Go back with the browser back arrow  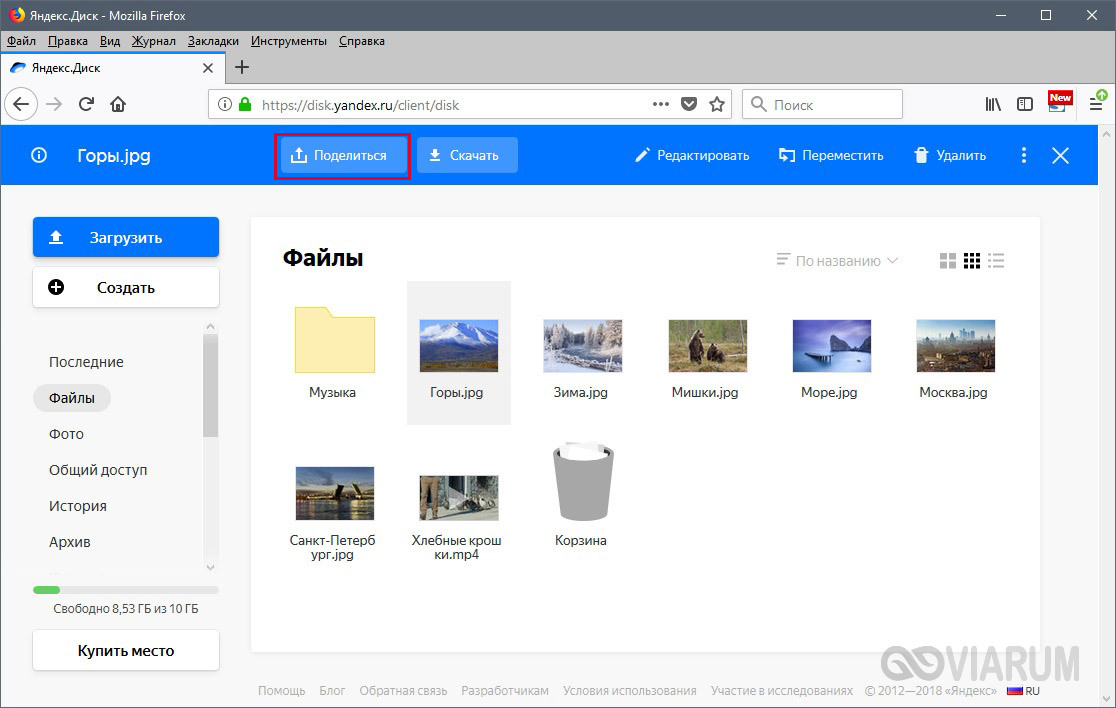21,105
